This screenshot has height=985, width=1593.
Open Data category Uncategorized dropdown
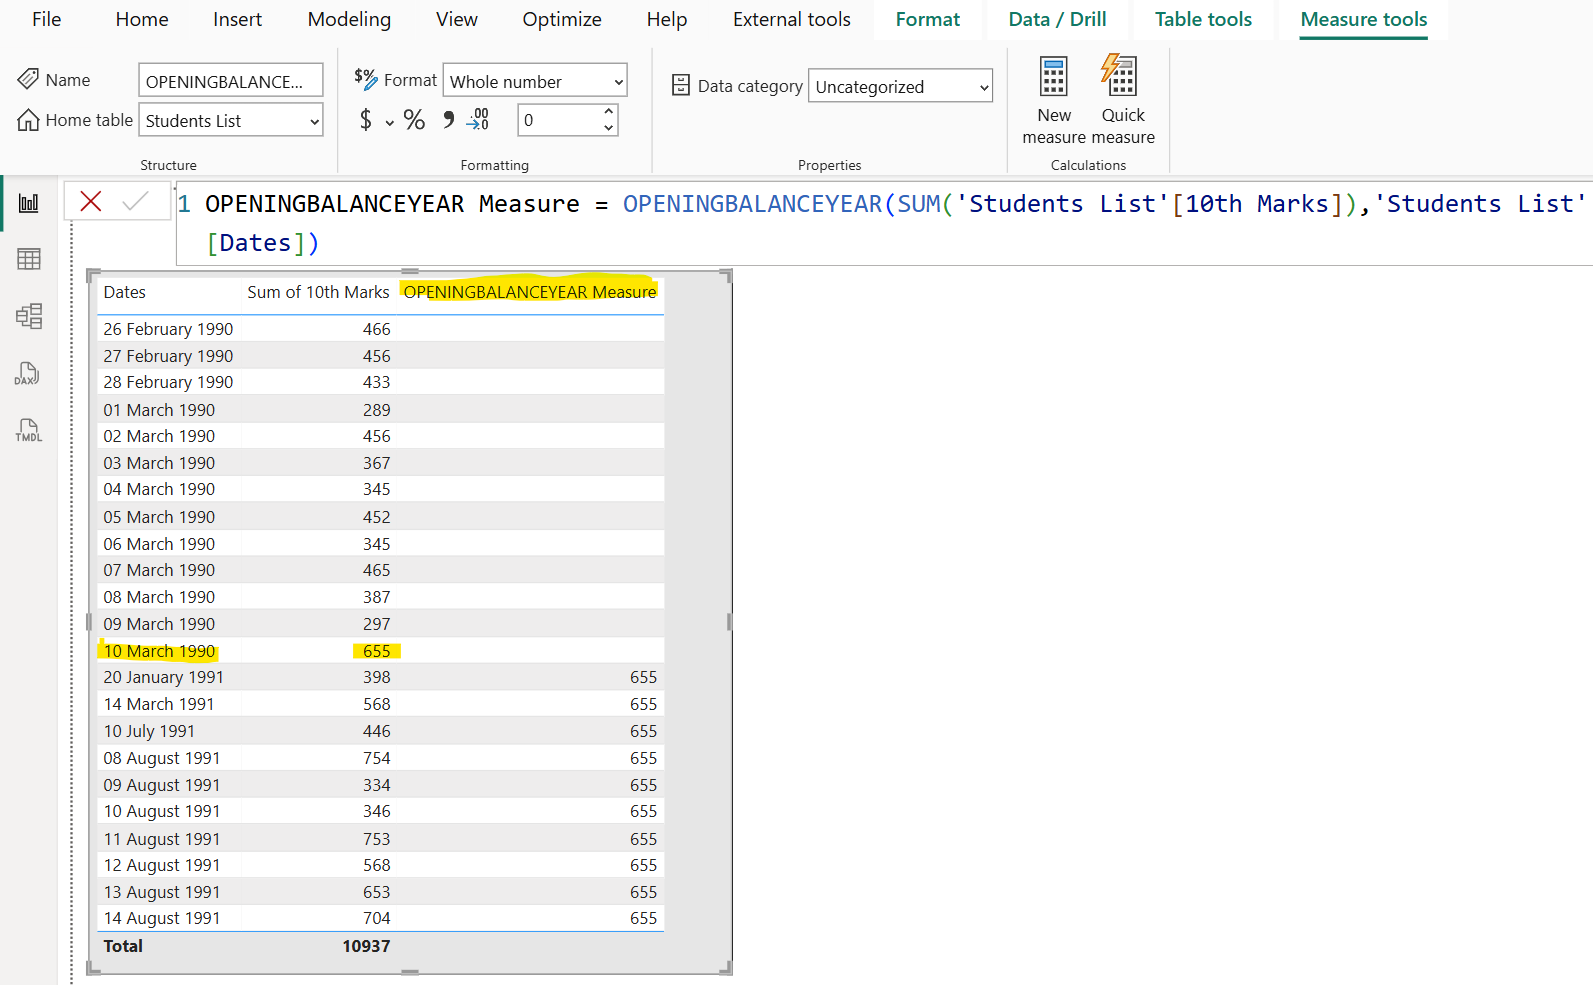(x=900, y=86)
